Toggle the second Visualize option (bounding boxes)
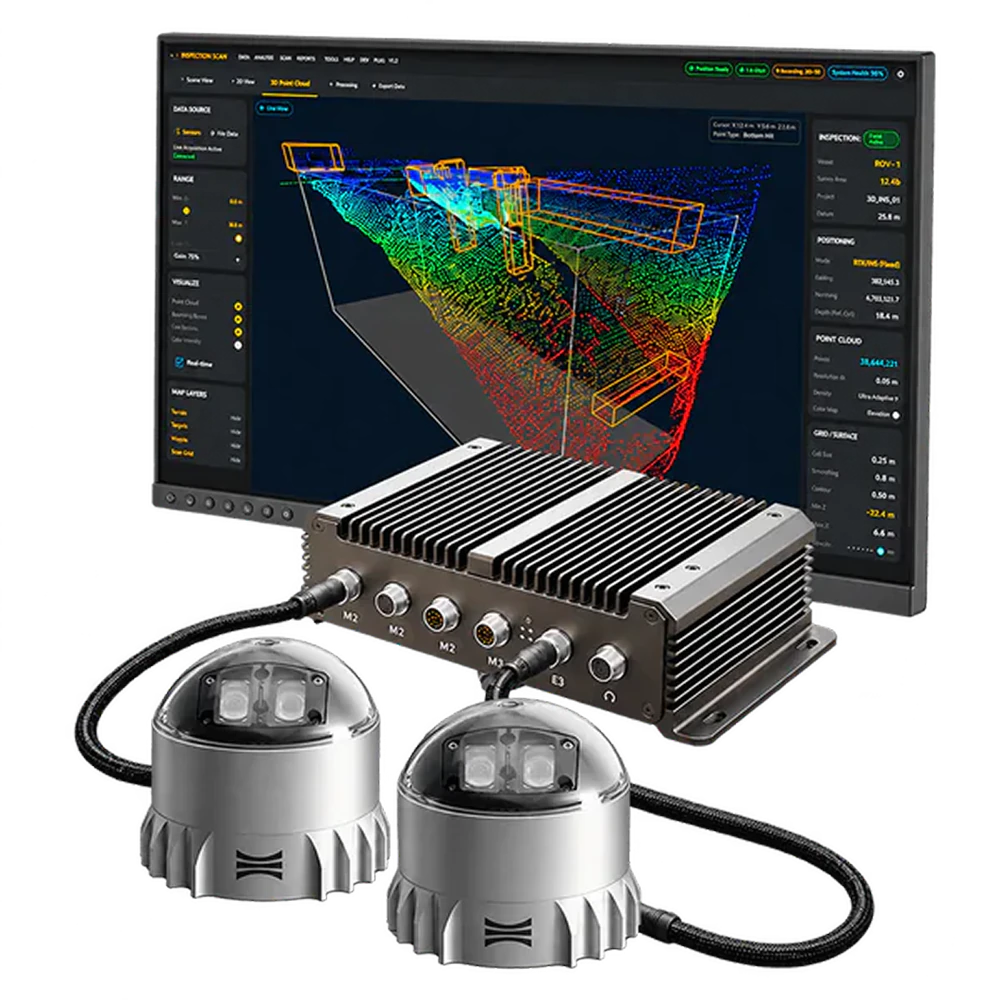Image resolution: width=1000 pixels, height=1000 pixels. tap(238, 319)
